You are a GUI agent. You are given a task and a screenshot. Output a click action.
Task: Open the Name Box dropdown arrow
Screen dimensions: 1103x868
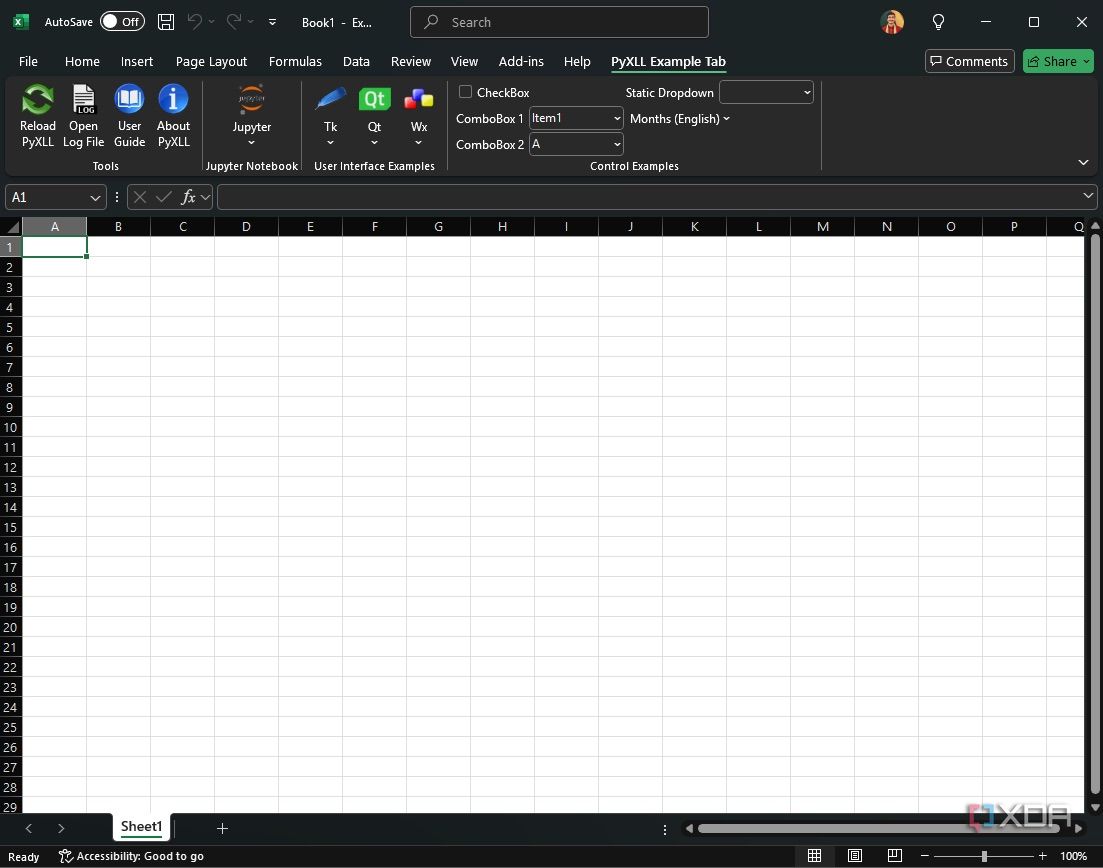95,198
